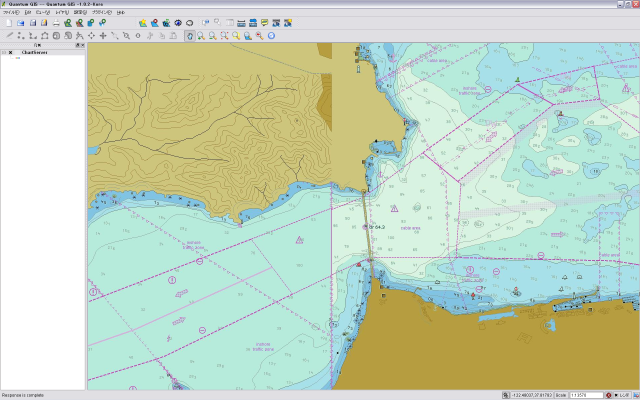Screen dimensions: 640x400
Task: Open a project with the folder icon
Action: point(20,22)
